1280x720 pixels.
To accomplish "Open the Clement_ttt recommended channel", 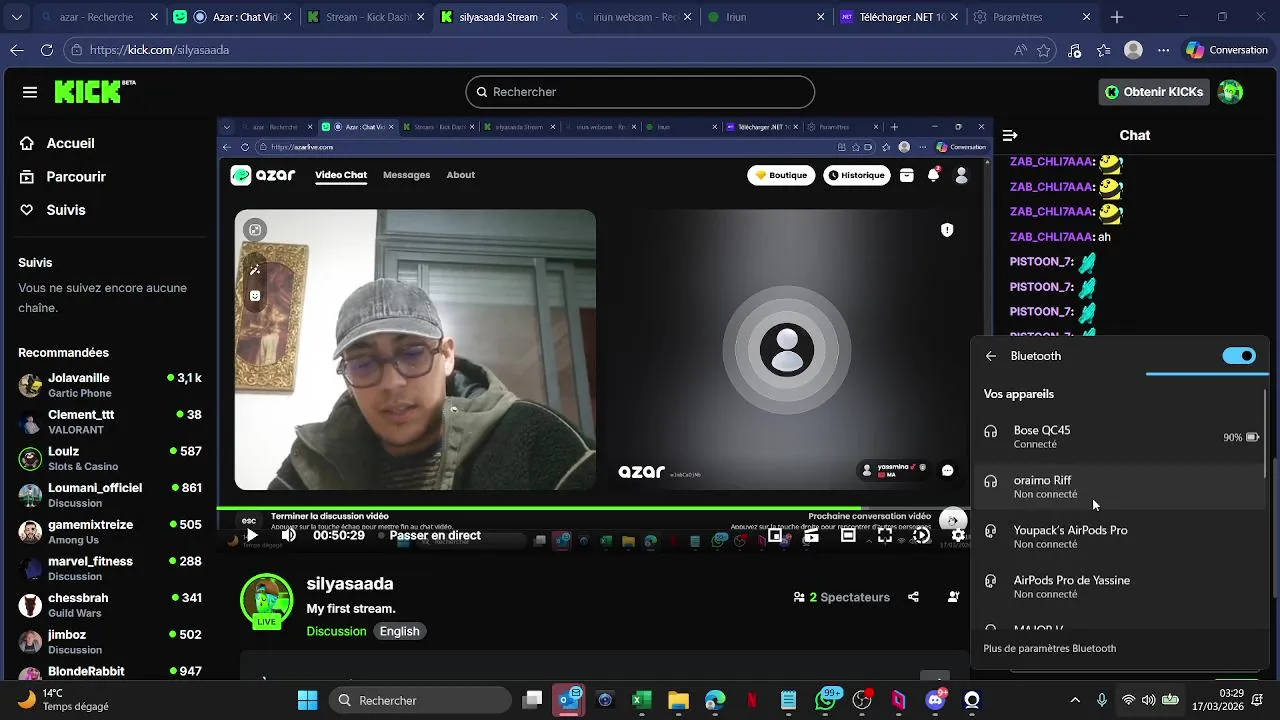I will tap(110, 421).
